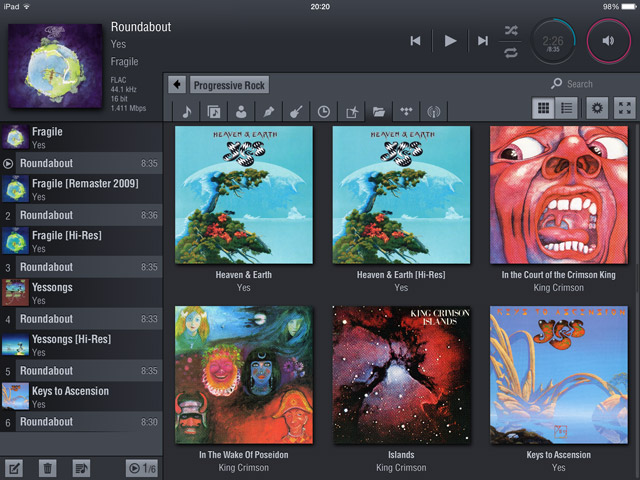
Task: Open recently played clock icon
Action: [324, 111]
